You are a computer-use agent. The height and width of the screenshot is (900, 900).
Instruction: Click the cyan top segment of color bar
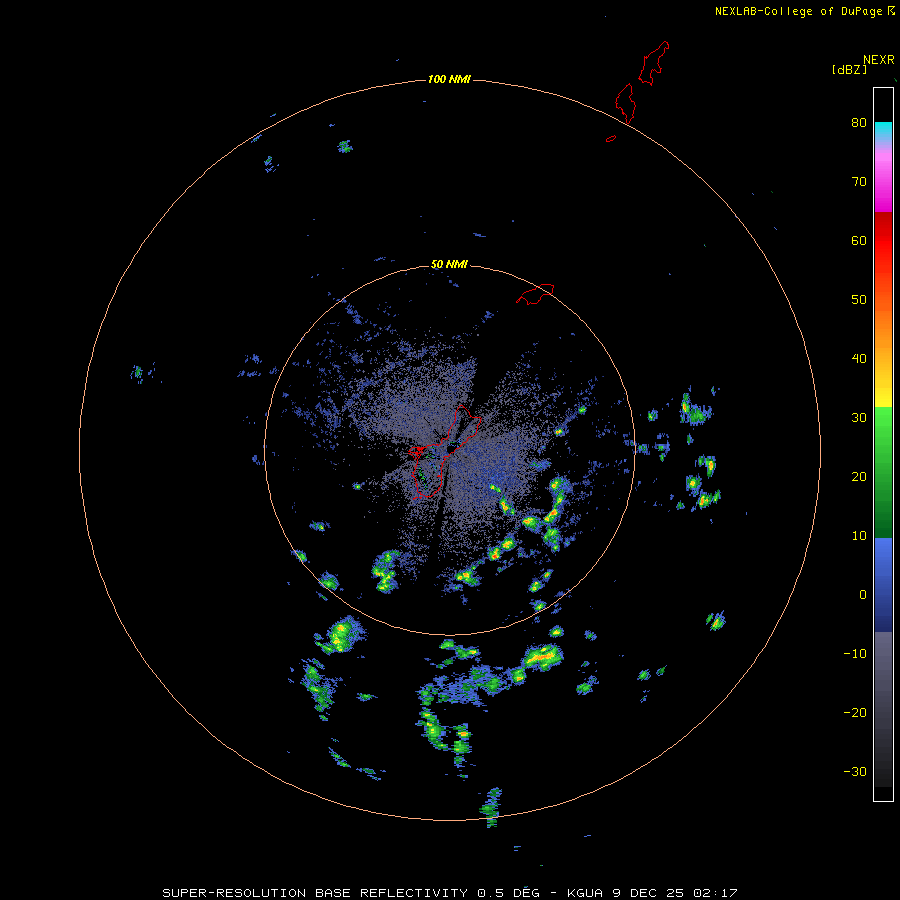click(x=883, y=129)
